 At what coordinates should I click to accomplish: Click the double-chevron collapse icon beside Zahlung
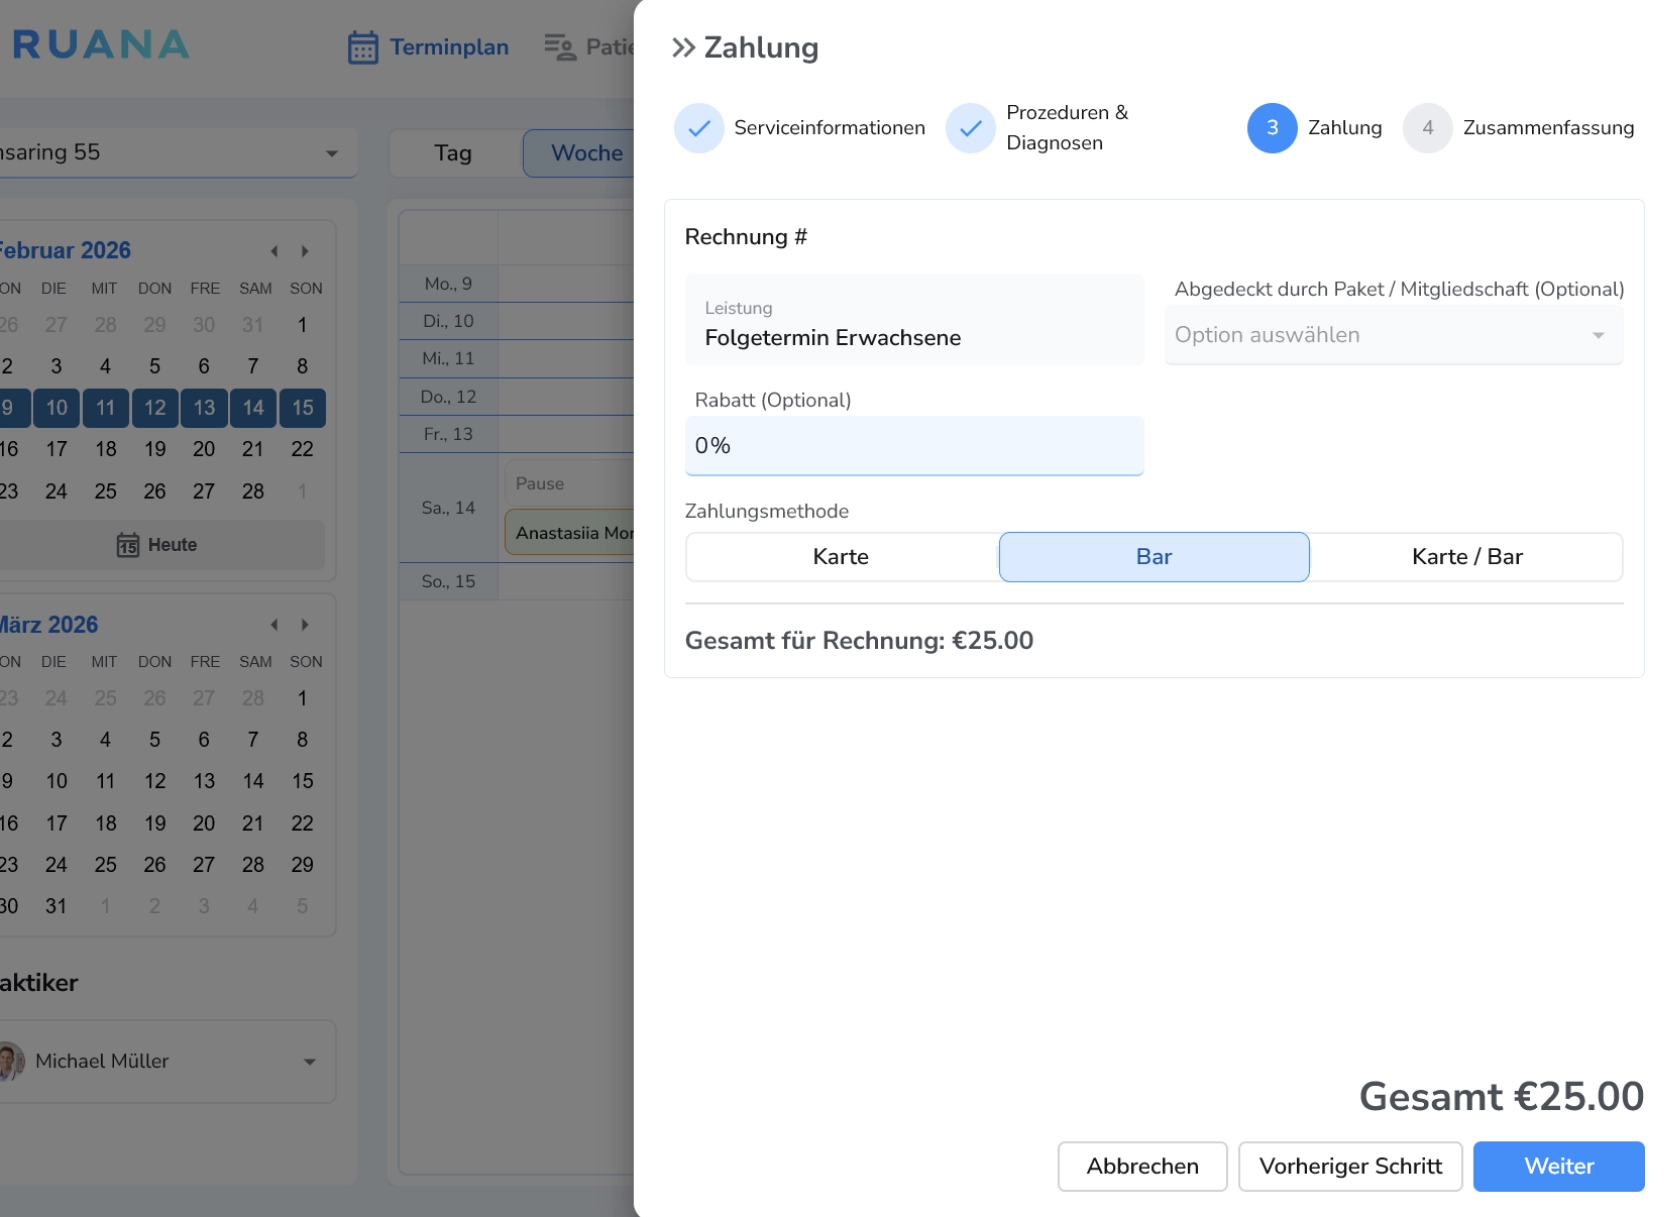point(683,48)
